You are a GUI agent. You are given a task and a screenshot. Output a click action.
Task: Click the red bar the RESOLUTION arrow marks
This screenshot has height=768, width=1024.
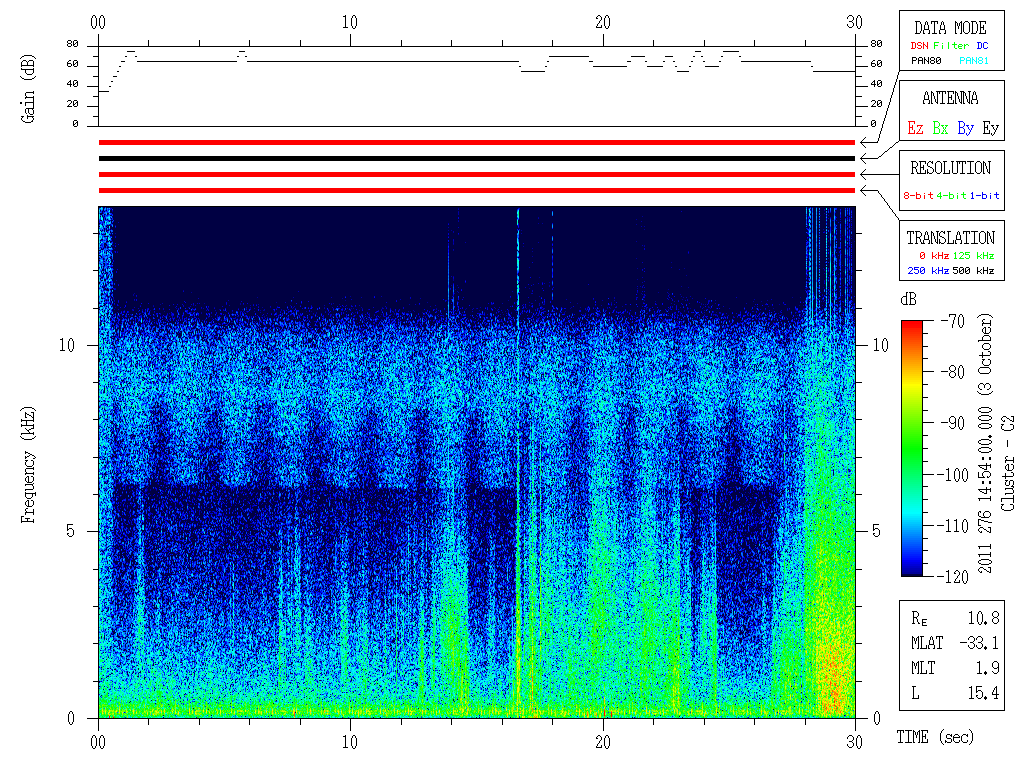coord(477,174)
